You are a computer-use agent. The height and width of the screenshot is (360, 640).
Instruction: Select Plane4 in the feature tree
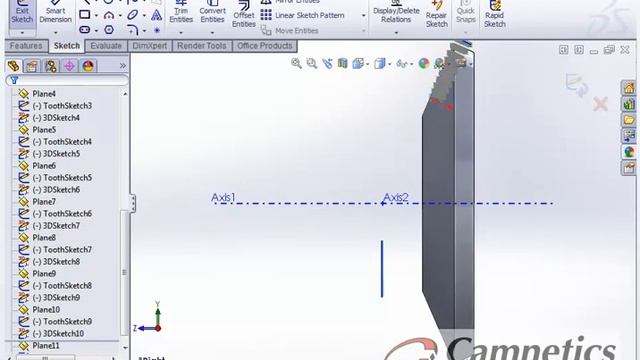pos(44,94)
